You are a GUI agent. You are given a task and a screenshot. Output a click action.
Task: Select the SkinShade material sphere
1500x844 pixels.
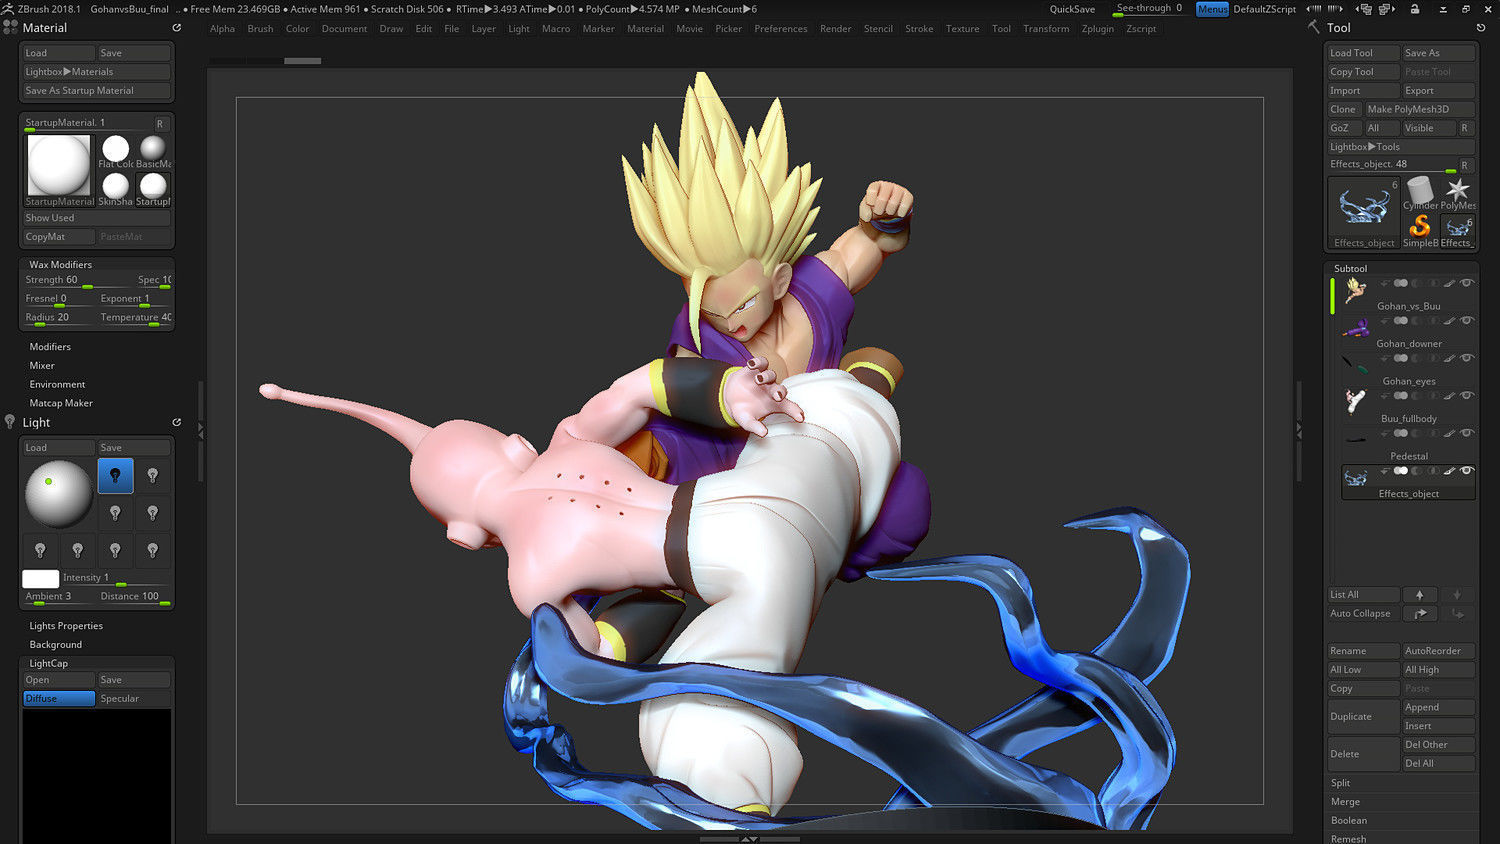(116, 188)
